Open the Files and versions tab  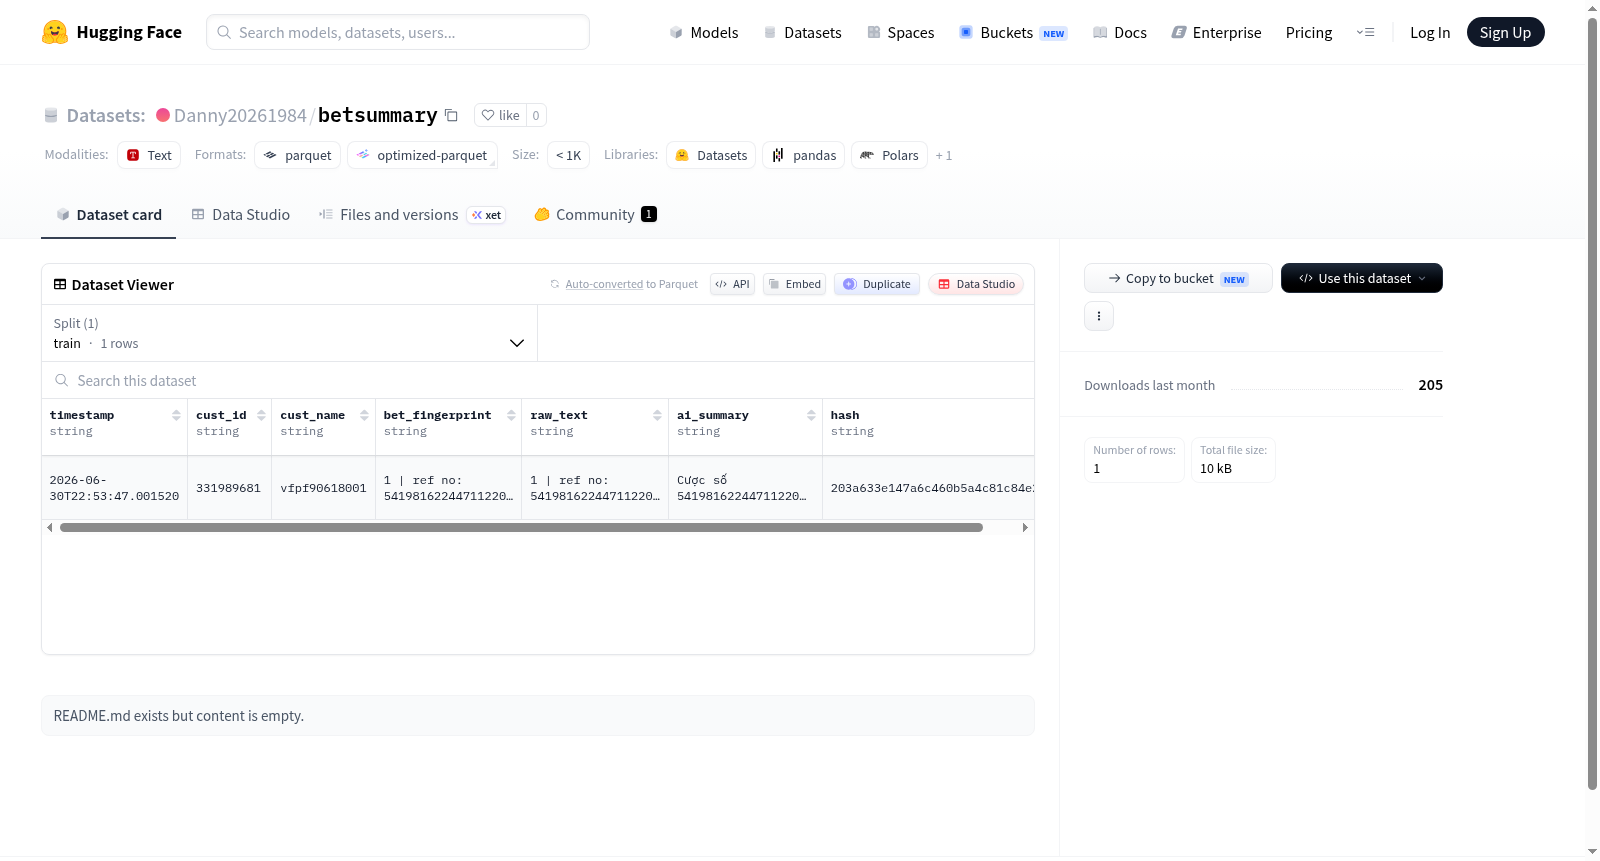(x=412, y=214)
